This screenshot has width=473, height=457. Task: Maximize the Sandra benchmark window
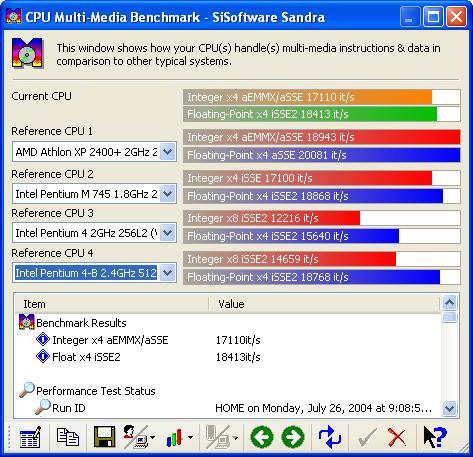(x=433, y=17)
